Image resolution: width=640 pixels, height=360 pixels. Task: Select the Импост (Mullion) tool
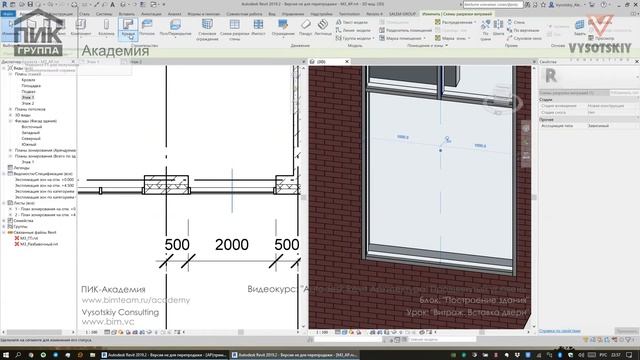point(258,28)
